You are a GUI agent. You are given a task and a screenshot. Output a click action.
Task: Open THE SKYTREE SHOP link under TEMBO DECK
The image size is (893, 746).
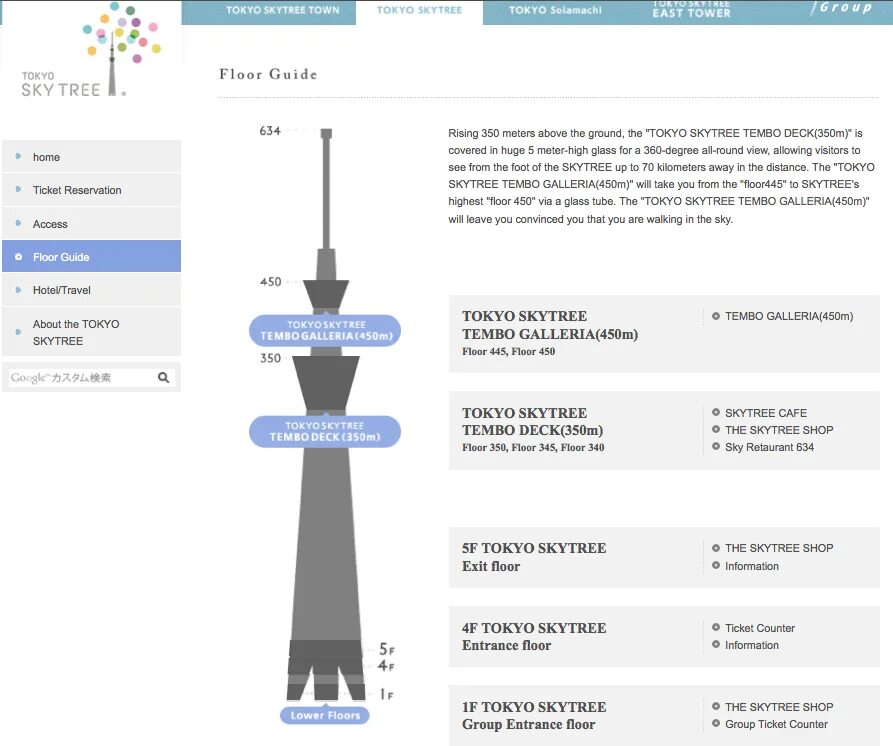pos(779,430)
